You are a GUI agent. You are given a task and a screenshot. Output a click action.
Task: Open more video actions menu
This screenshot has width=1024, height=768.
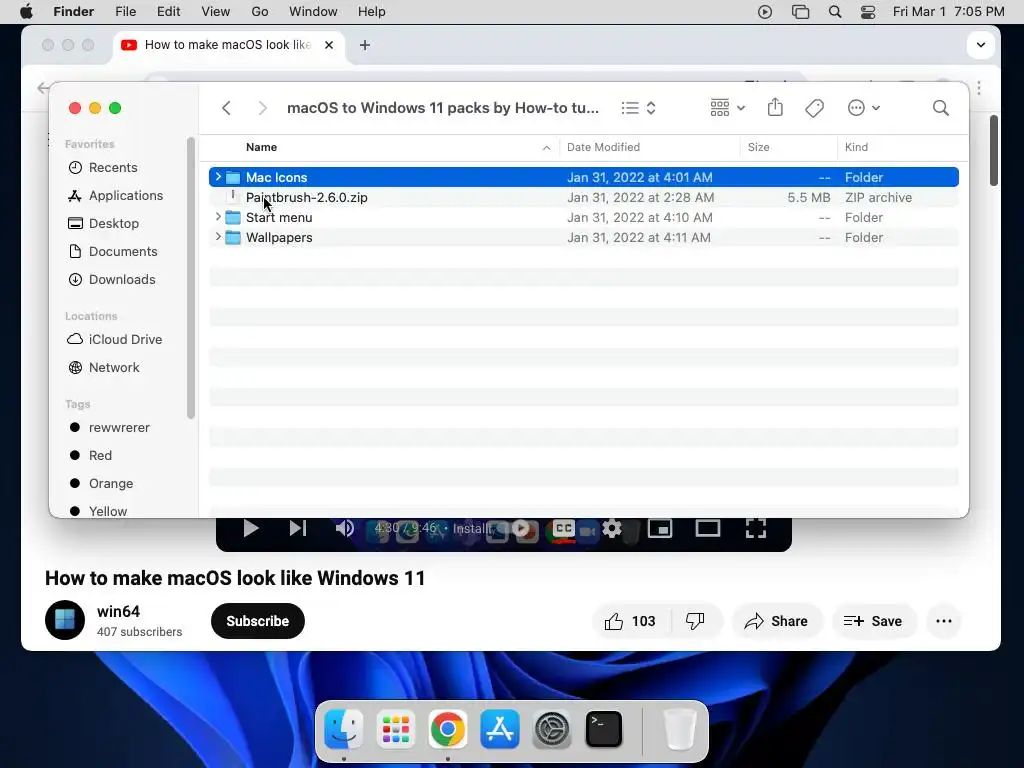tap(944, 621)
